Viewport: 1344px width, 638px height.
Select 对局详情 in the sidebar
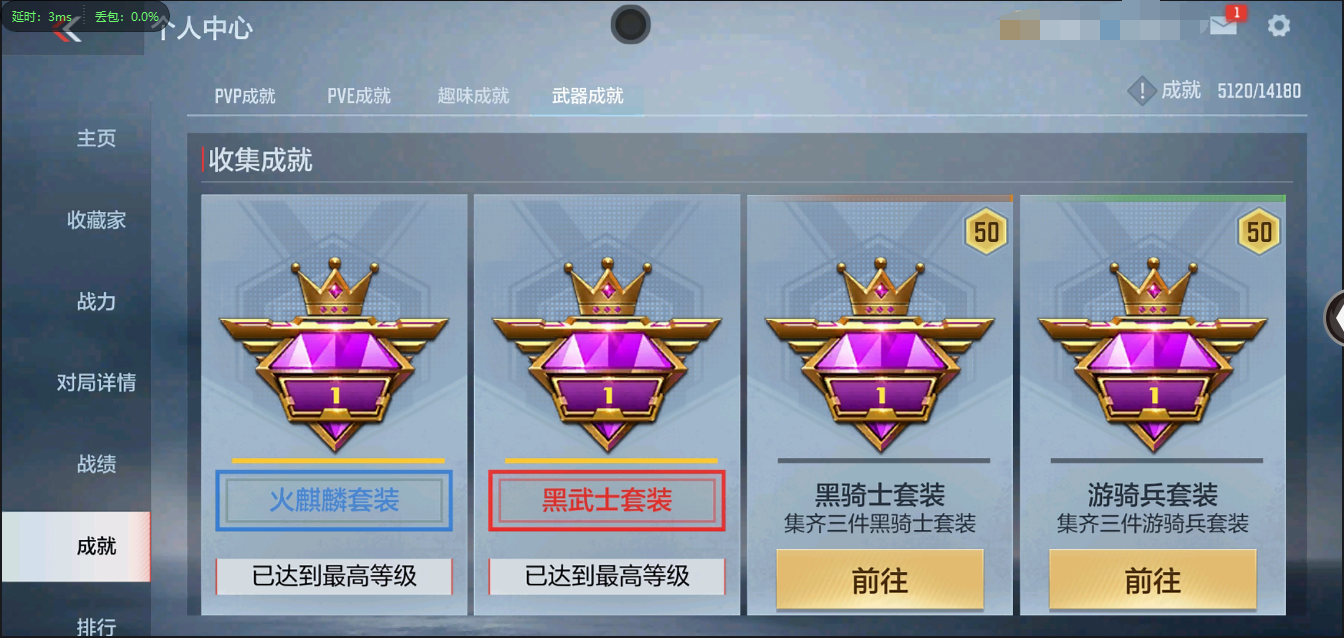point(97,382)
